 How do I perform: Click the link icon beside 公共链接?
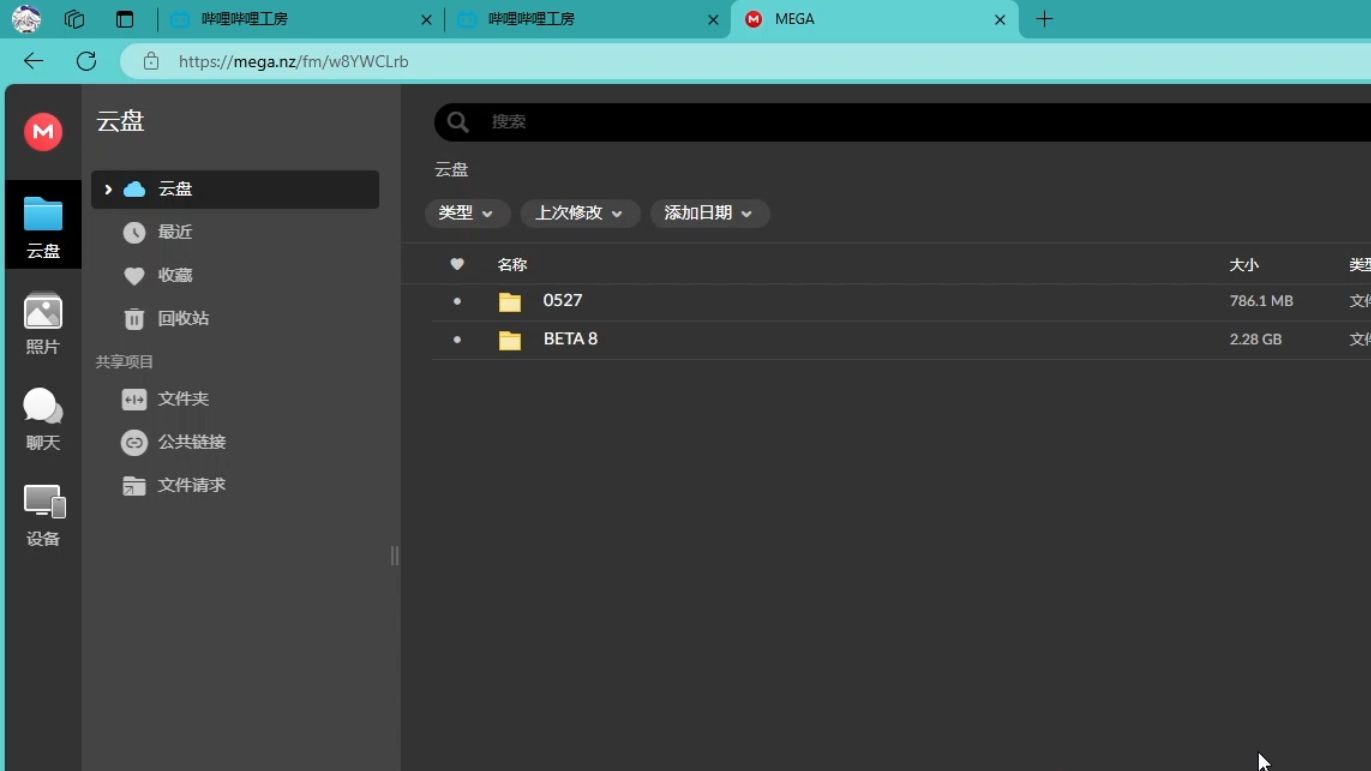[134, 442]
